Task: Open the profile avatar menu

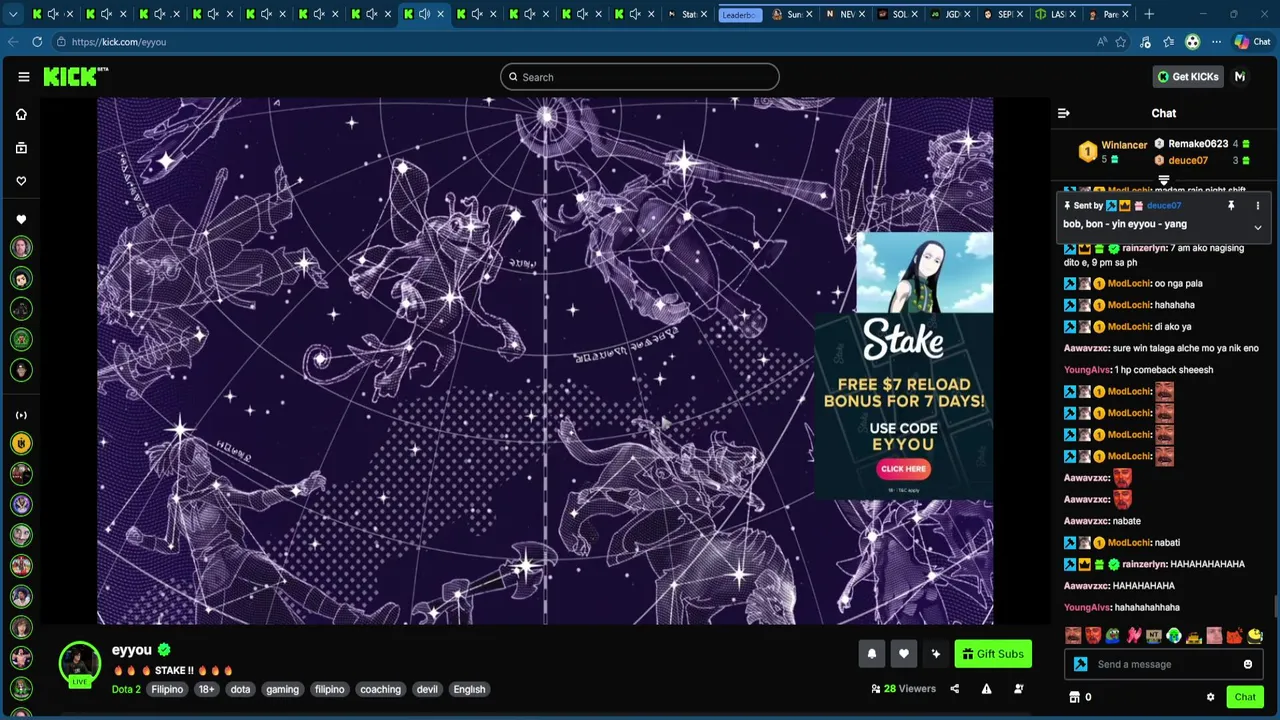Action: 1240,77
